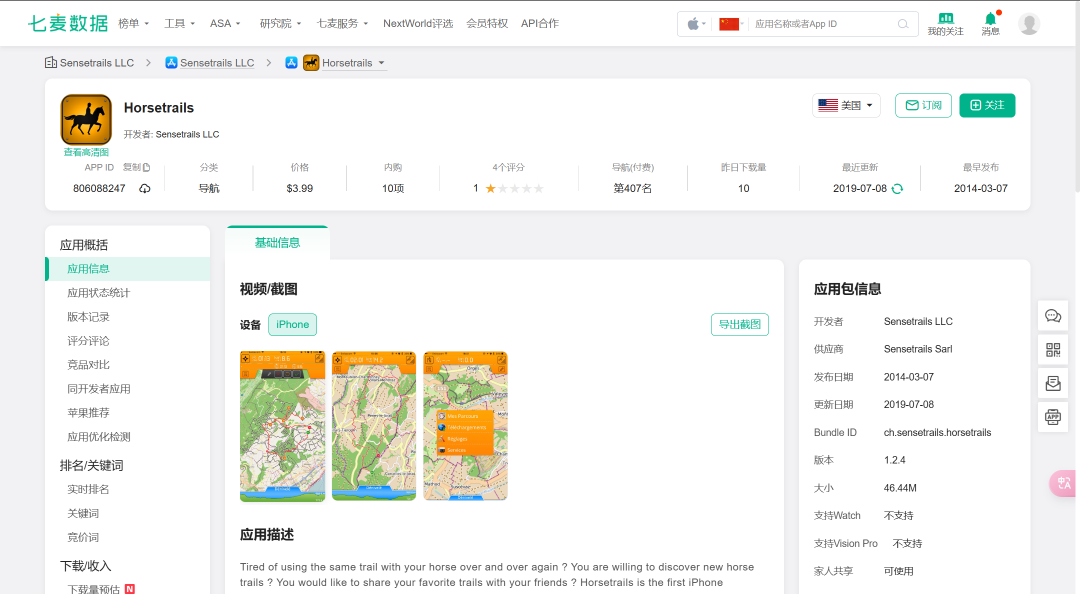
Task: Click the Bundle ID ch.sensetrails.horsetrails
Action: [937, 433]
